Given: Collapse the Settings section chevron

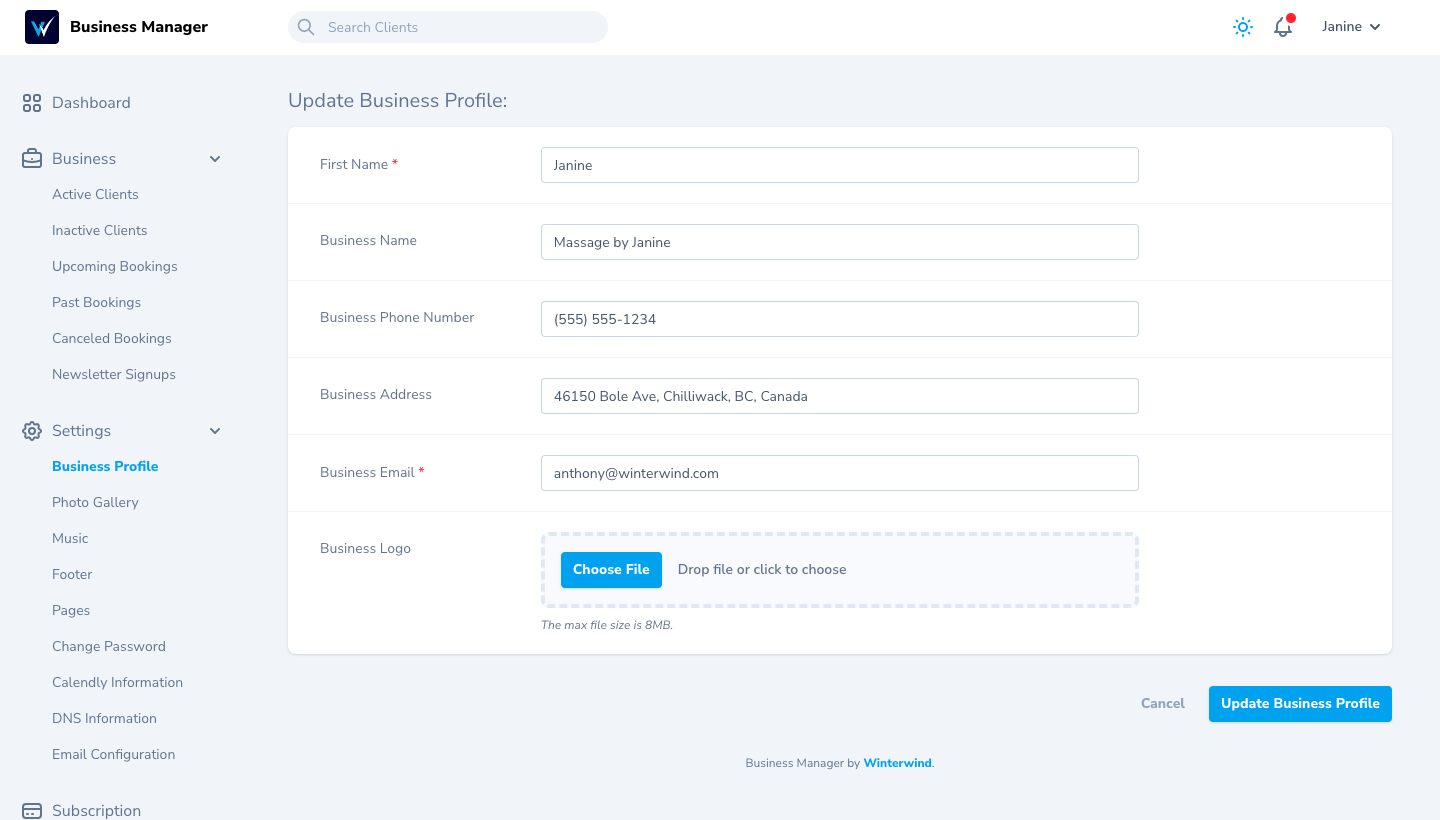Looking at the screenshot, I should (215, 430).
